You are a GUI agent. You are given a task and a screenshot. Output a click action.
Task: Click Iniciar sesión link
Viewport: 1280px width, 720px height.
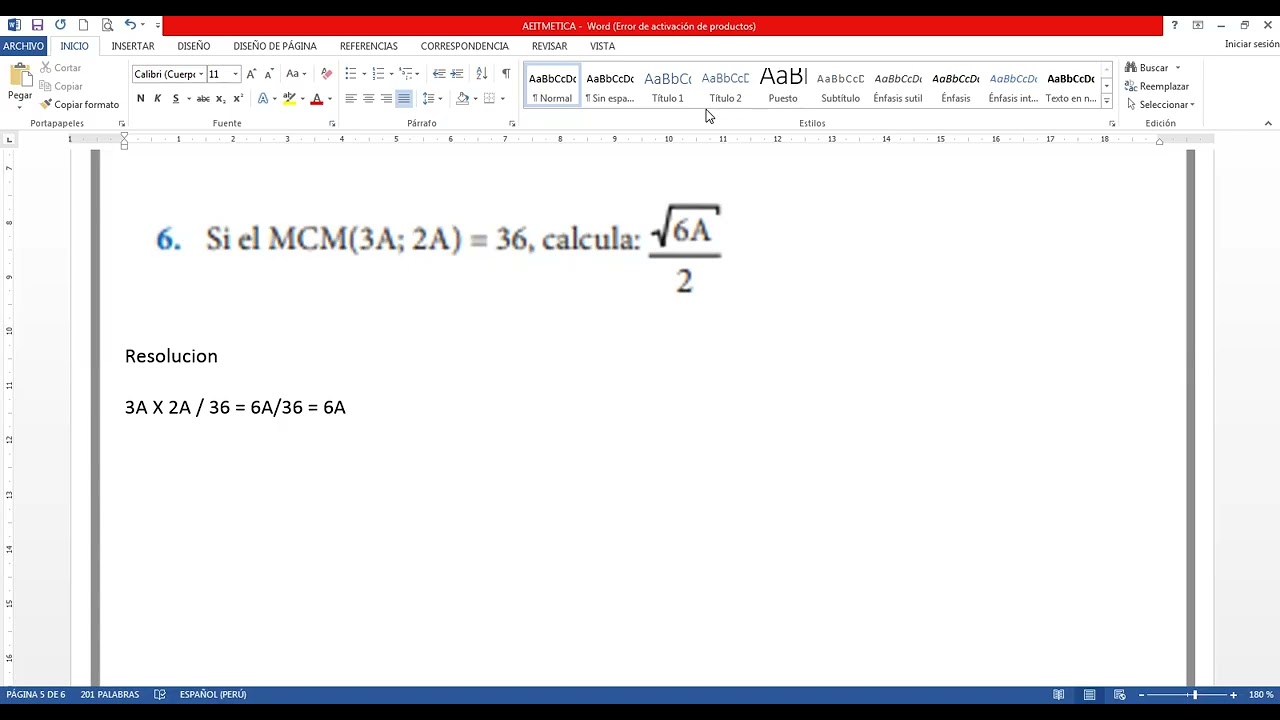coord(1251,44)
